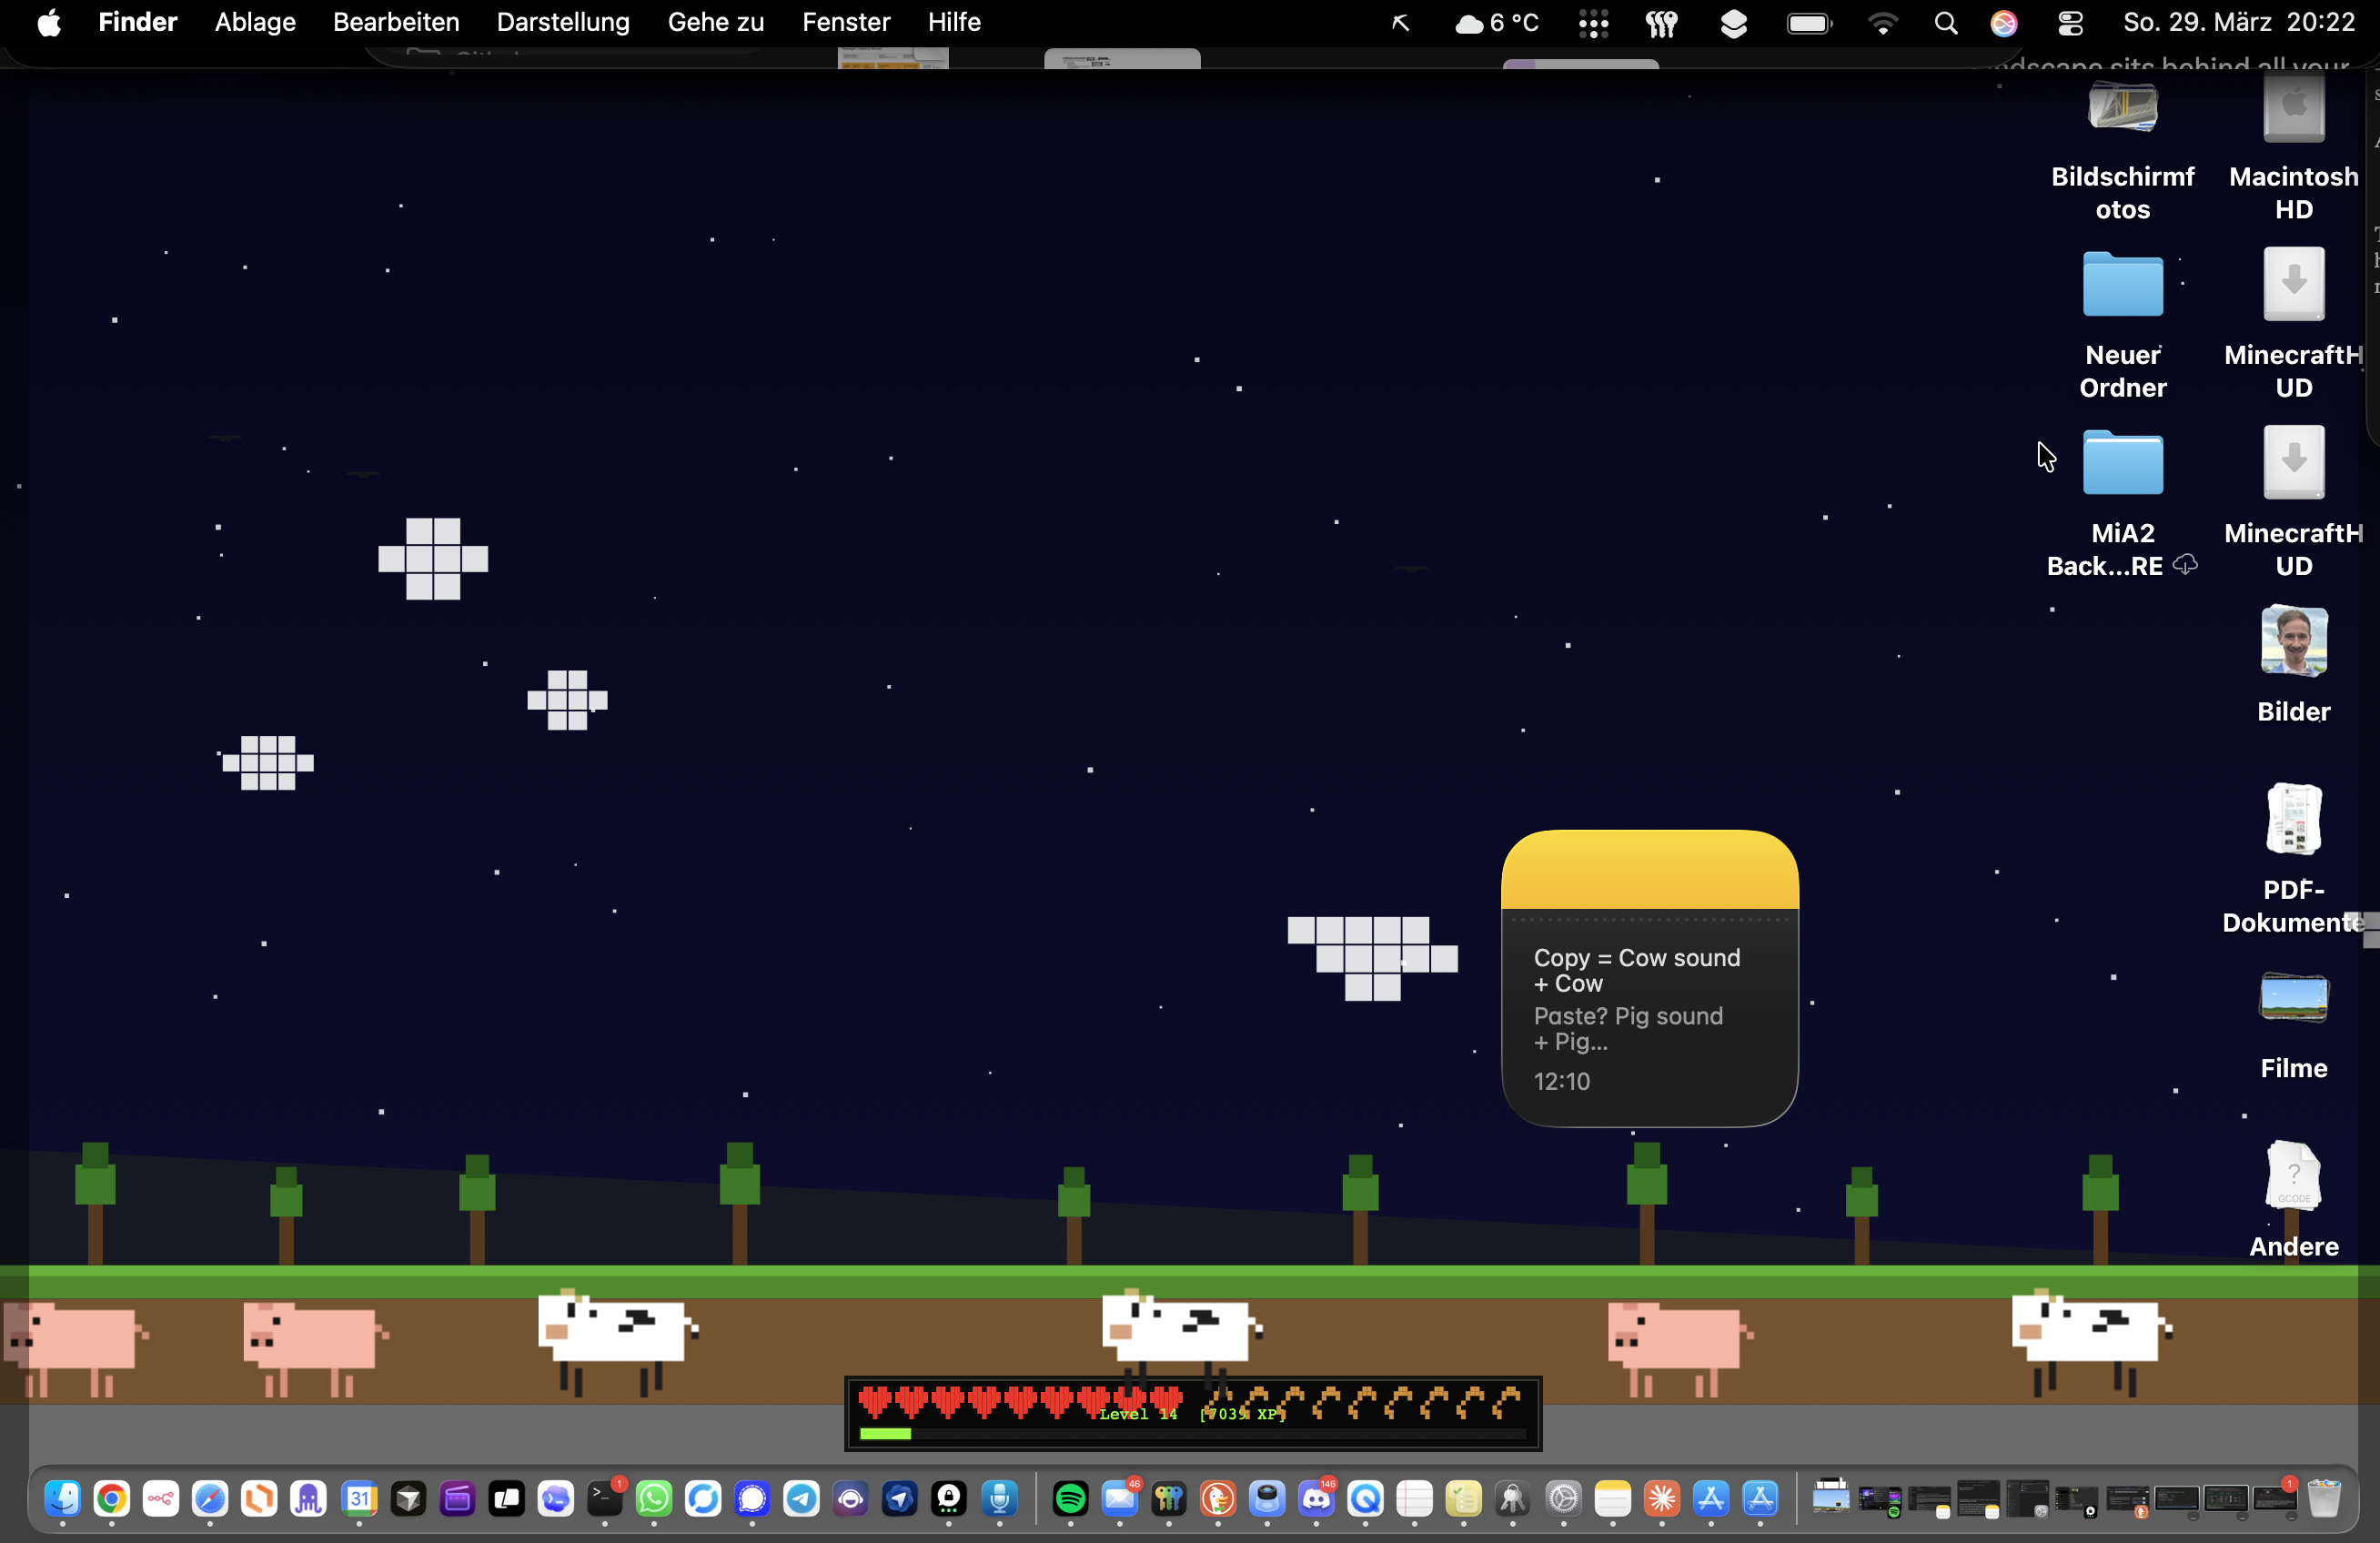Viewport: 2380px width, 1543px height.
Task: Select the Macintosh HD drive icon
Action: pyautogui.click(x=2294, y=106)
